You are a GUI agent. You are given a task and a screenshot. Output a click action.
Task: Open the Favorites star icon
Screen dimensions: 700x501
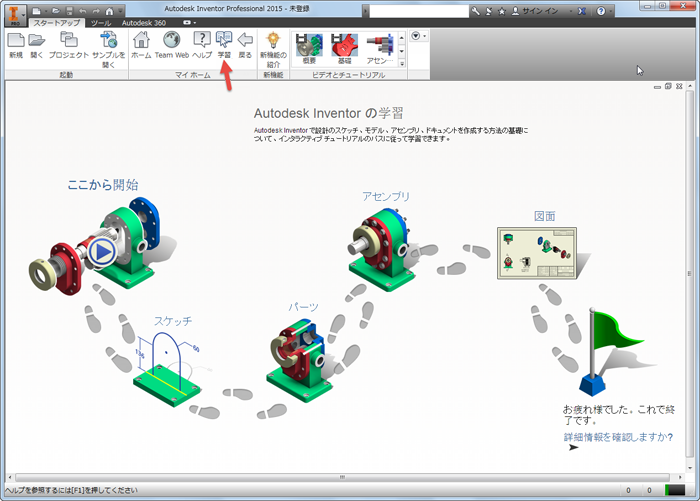pyautogui.click(x=502, y=11)
